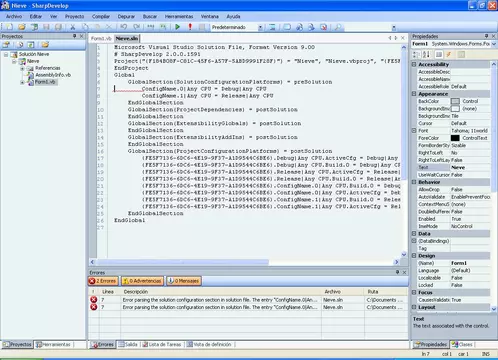Collapse the Data property category
The width and height of the screenshot is (498, 360).
[414, 233]
